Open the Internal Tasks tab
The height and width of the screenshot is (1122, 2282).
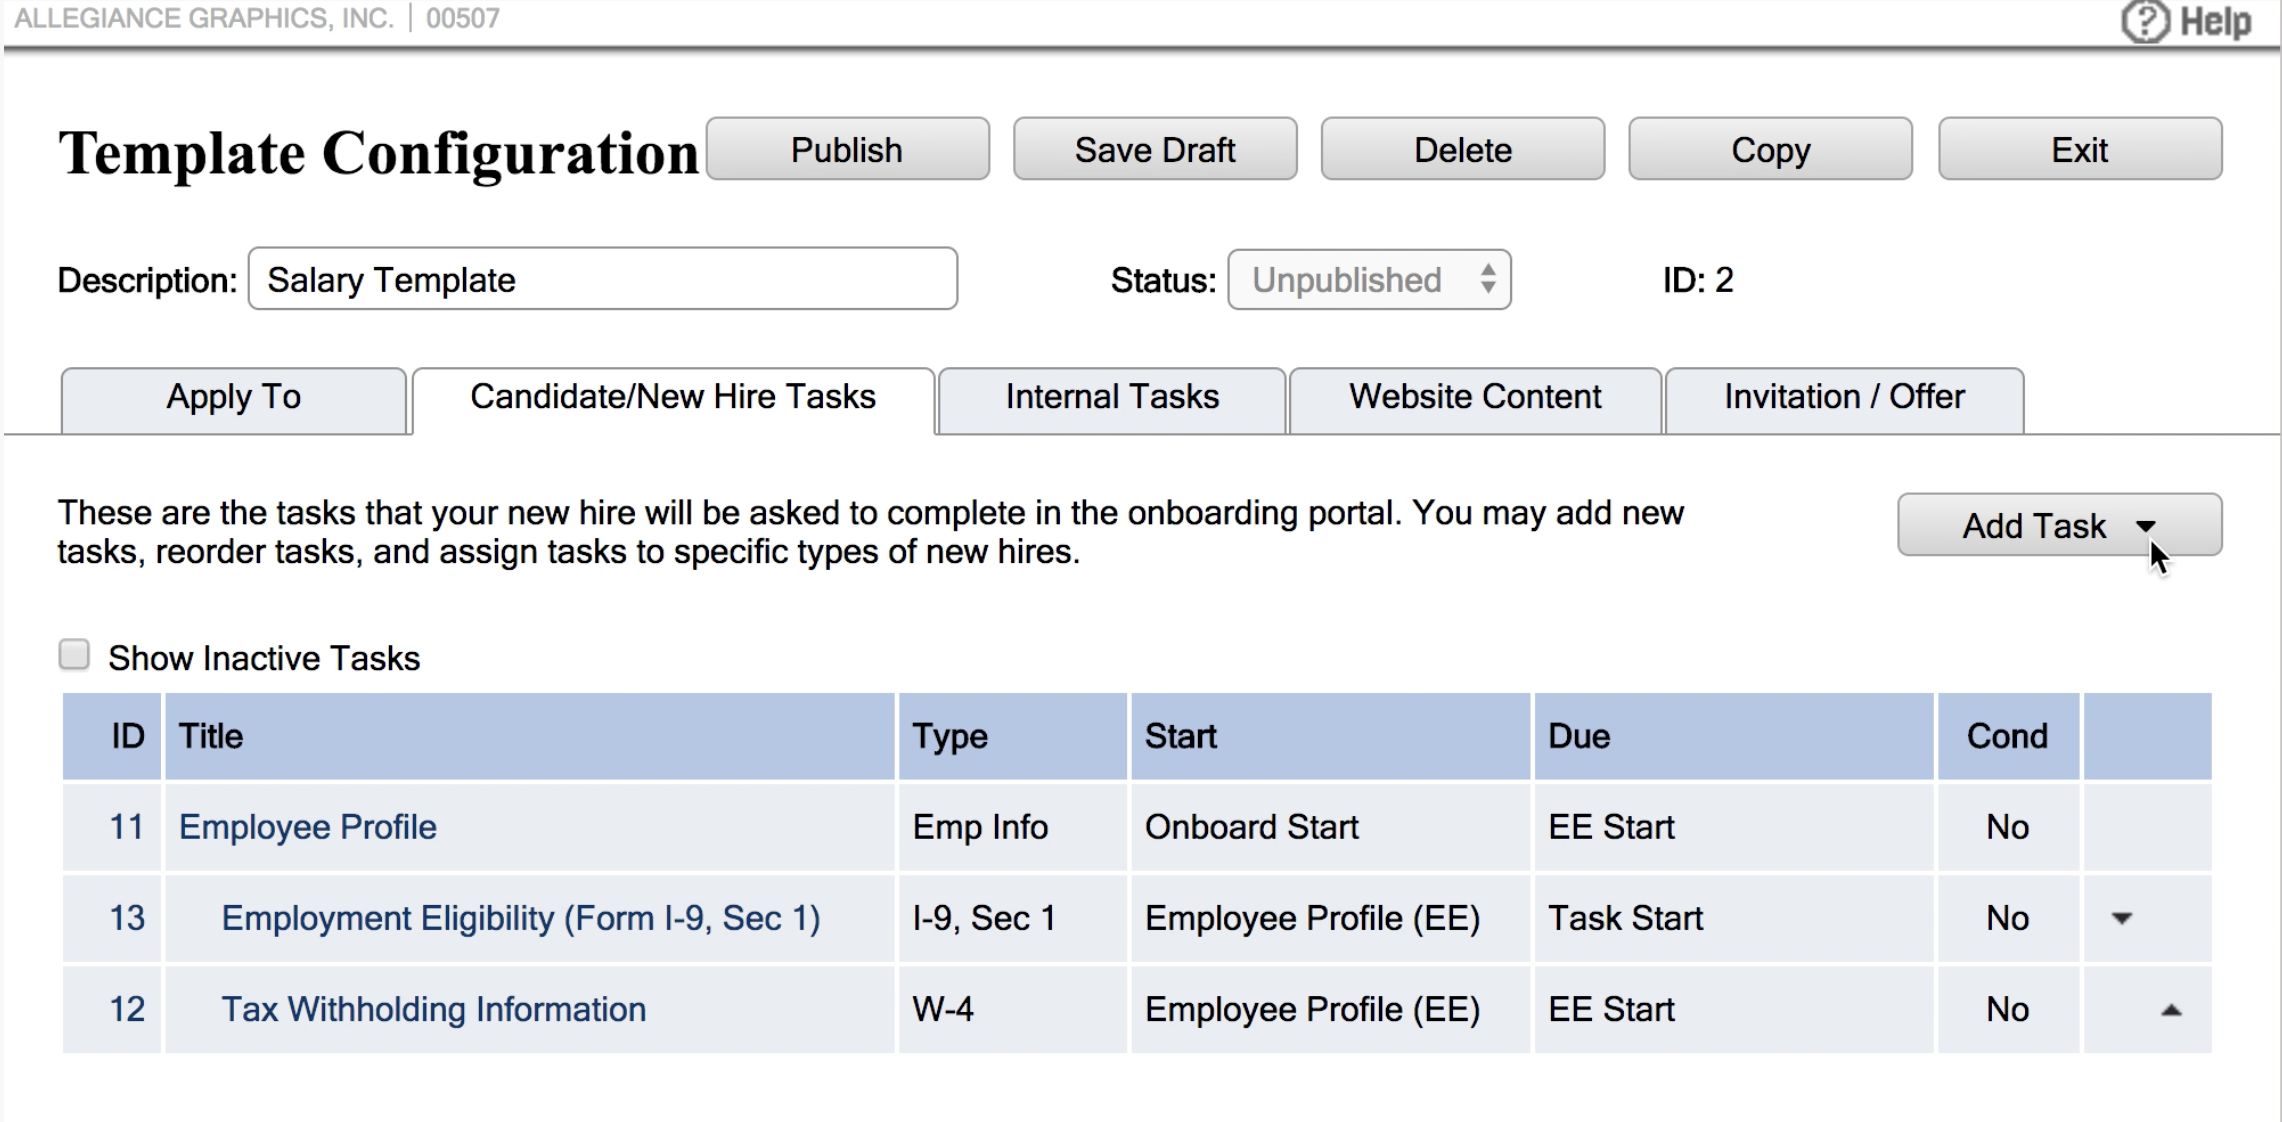pos(1111,398)
